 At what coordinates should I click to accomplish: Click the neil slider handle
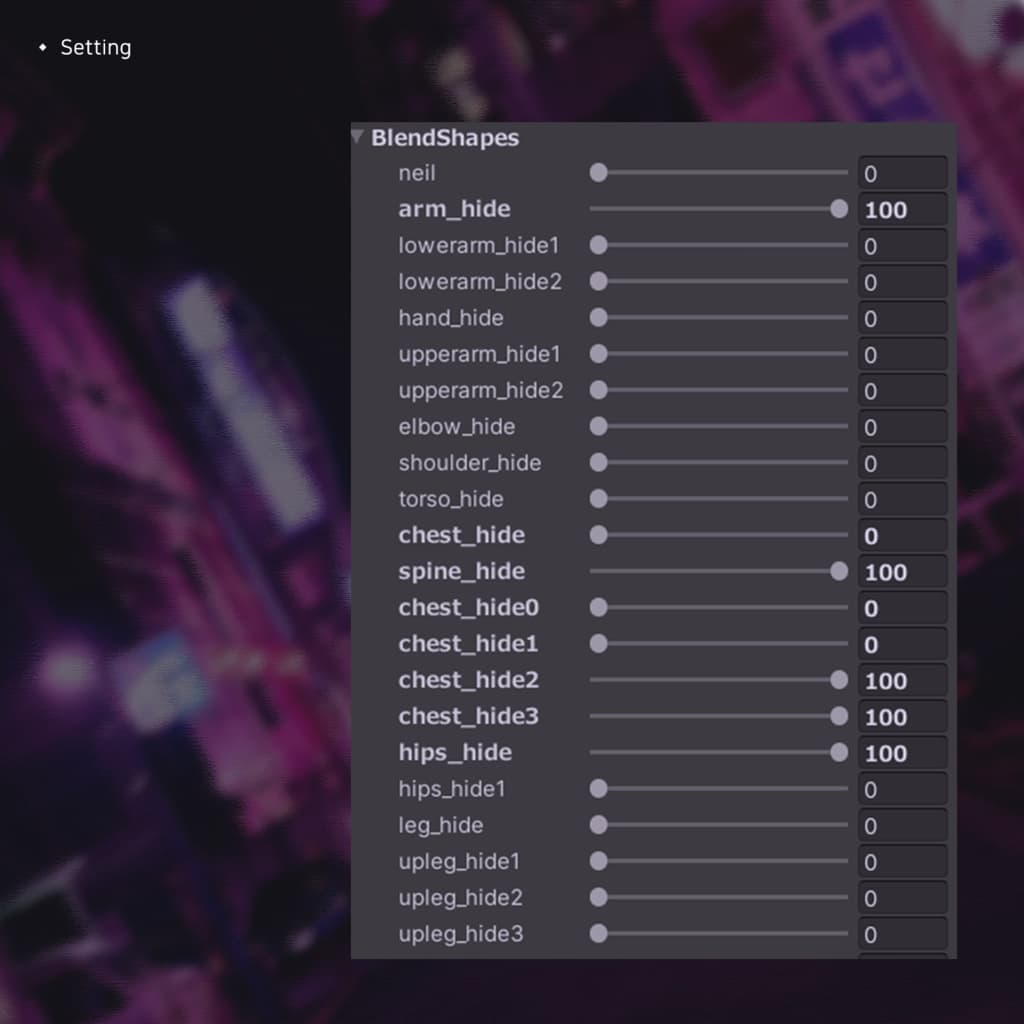(x=598, y=173)
